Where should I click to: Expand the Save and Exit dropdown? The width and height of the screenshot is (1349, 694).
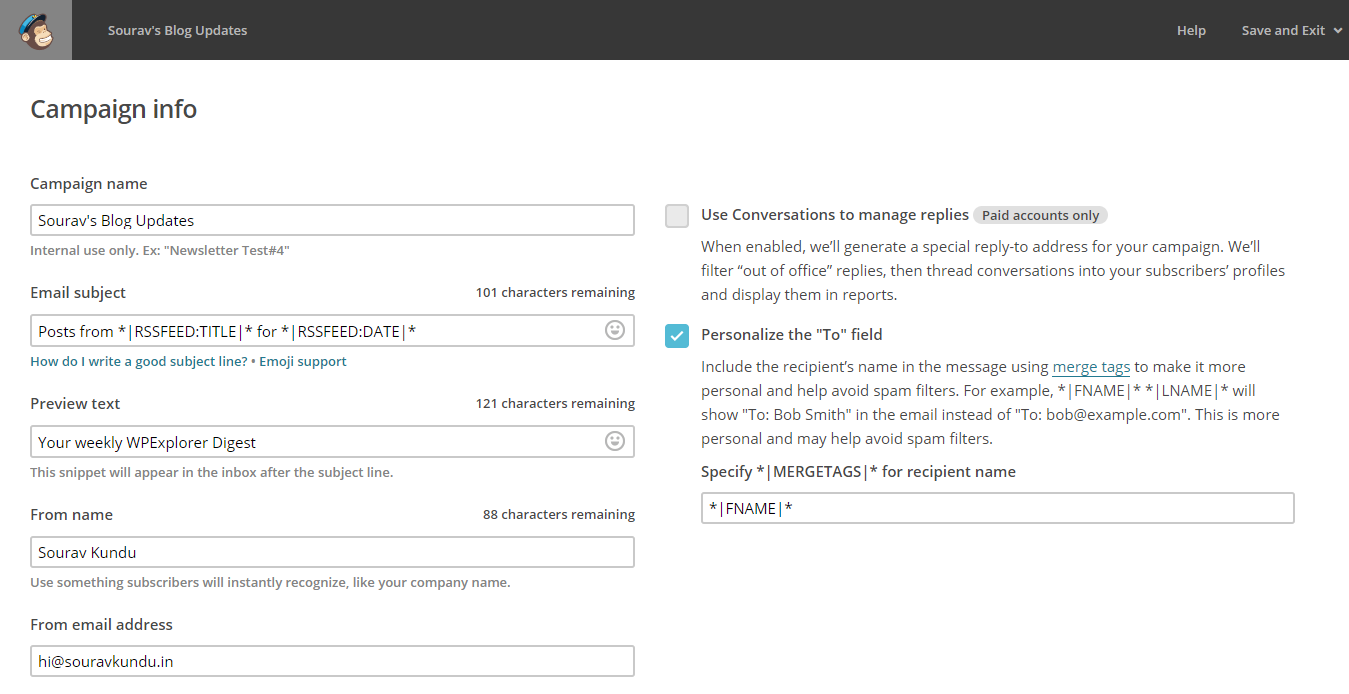click(1291, 30)
